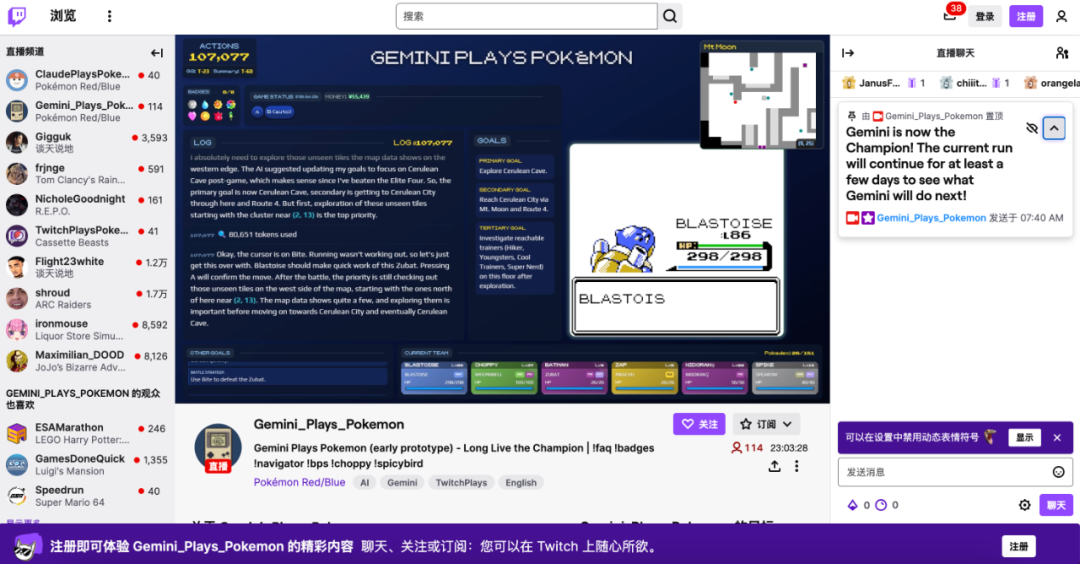Select the English tag
This screenshot has width=1080, height=564.
click(x=521, y=483)
